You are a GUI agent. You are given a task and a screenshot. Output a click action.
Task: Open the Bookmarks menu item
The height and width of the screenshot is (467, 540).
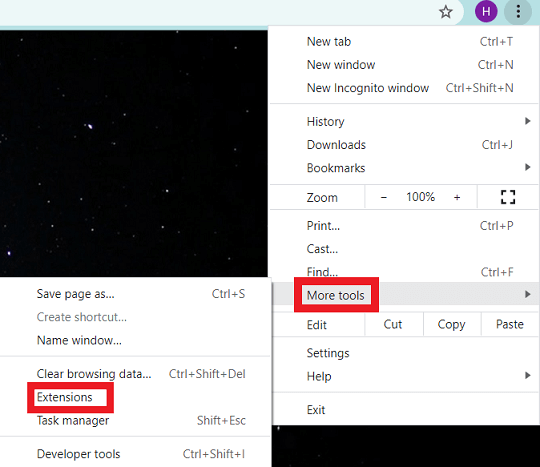(405, 168)
